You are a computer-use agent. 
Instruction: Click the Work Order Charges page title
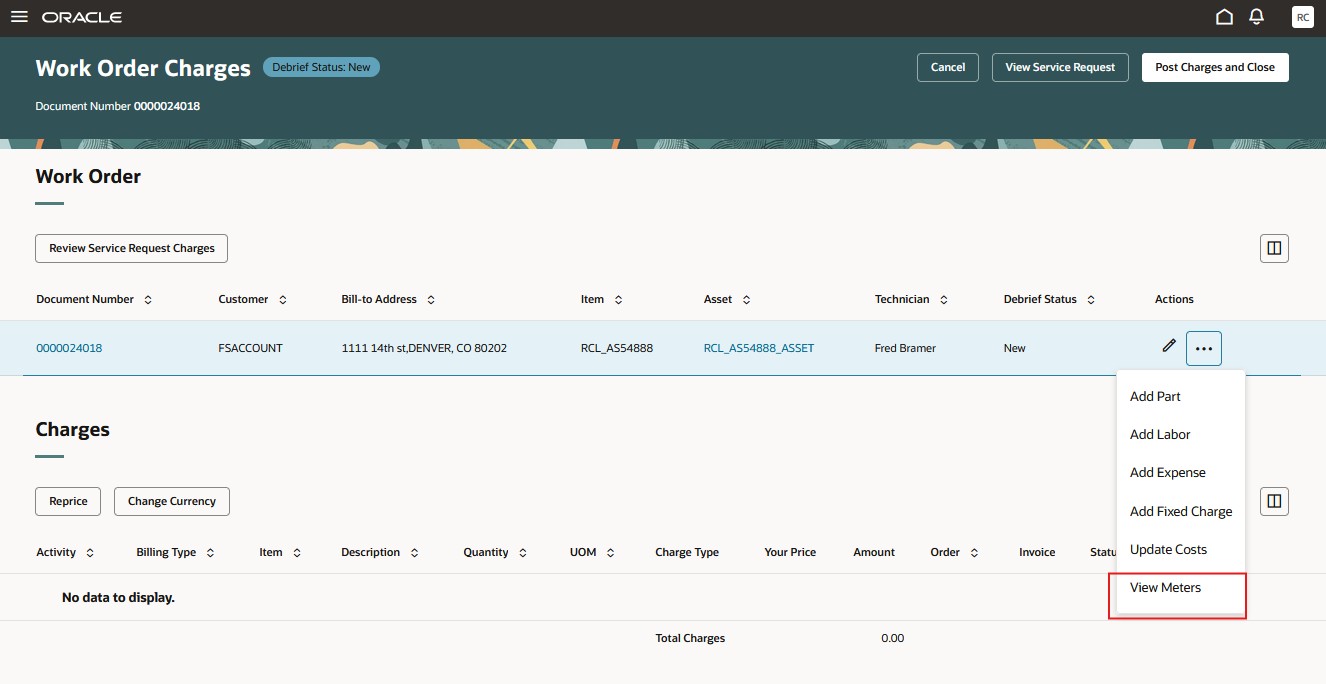click(x=143, y=68)
